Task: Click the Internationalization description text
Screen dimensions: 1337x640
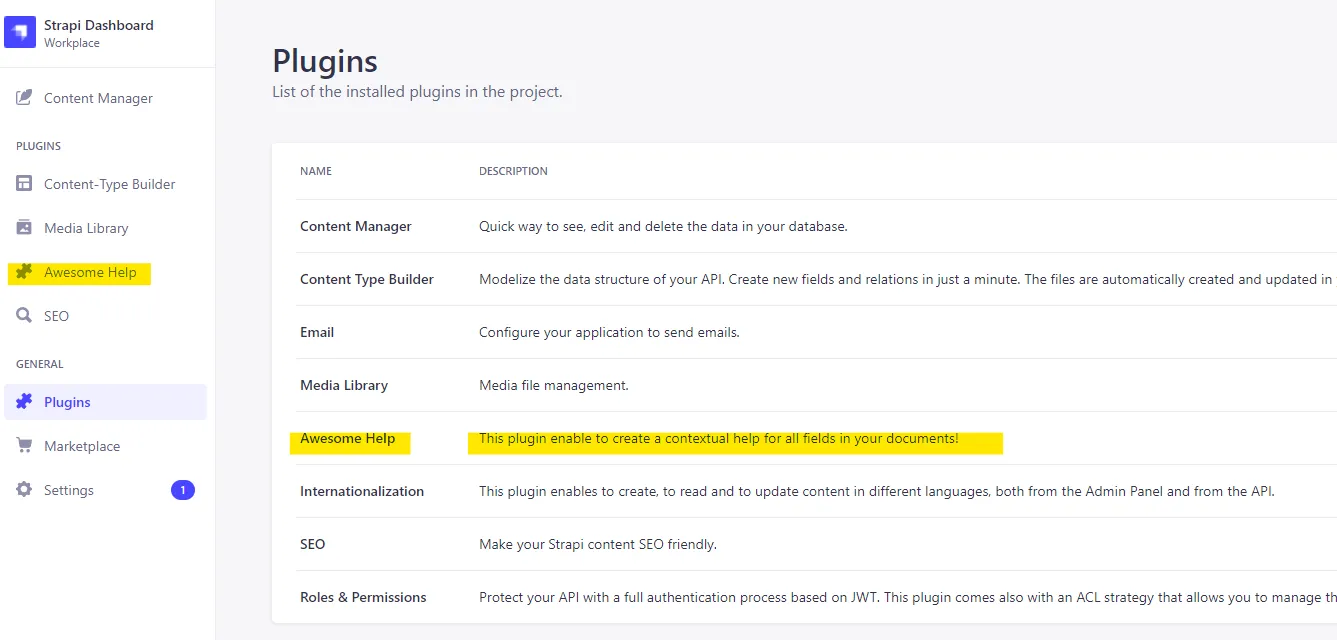Action: coord(877,491)
